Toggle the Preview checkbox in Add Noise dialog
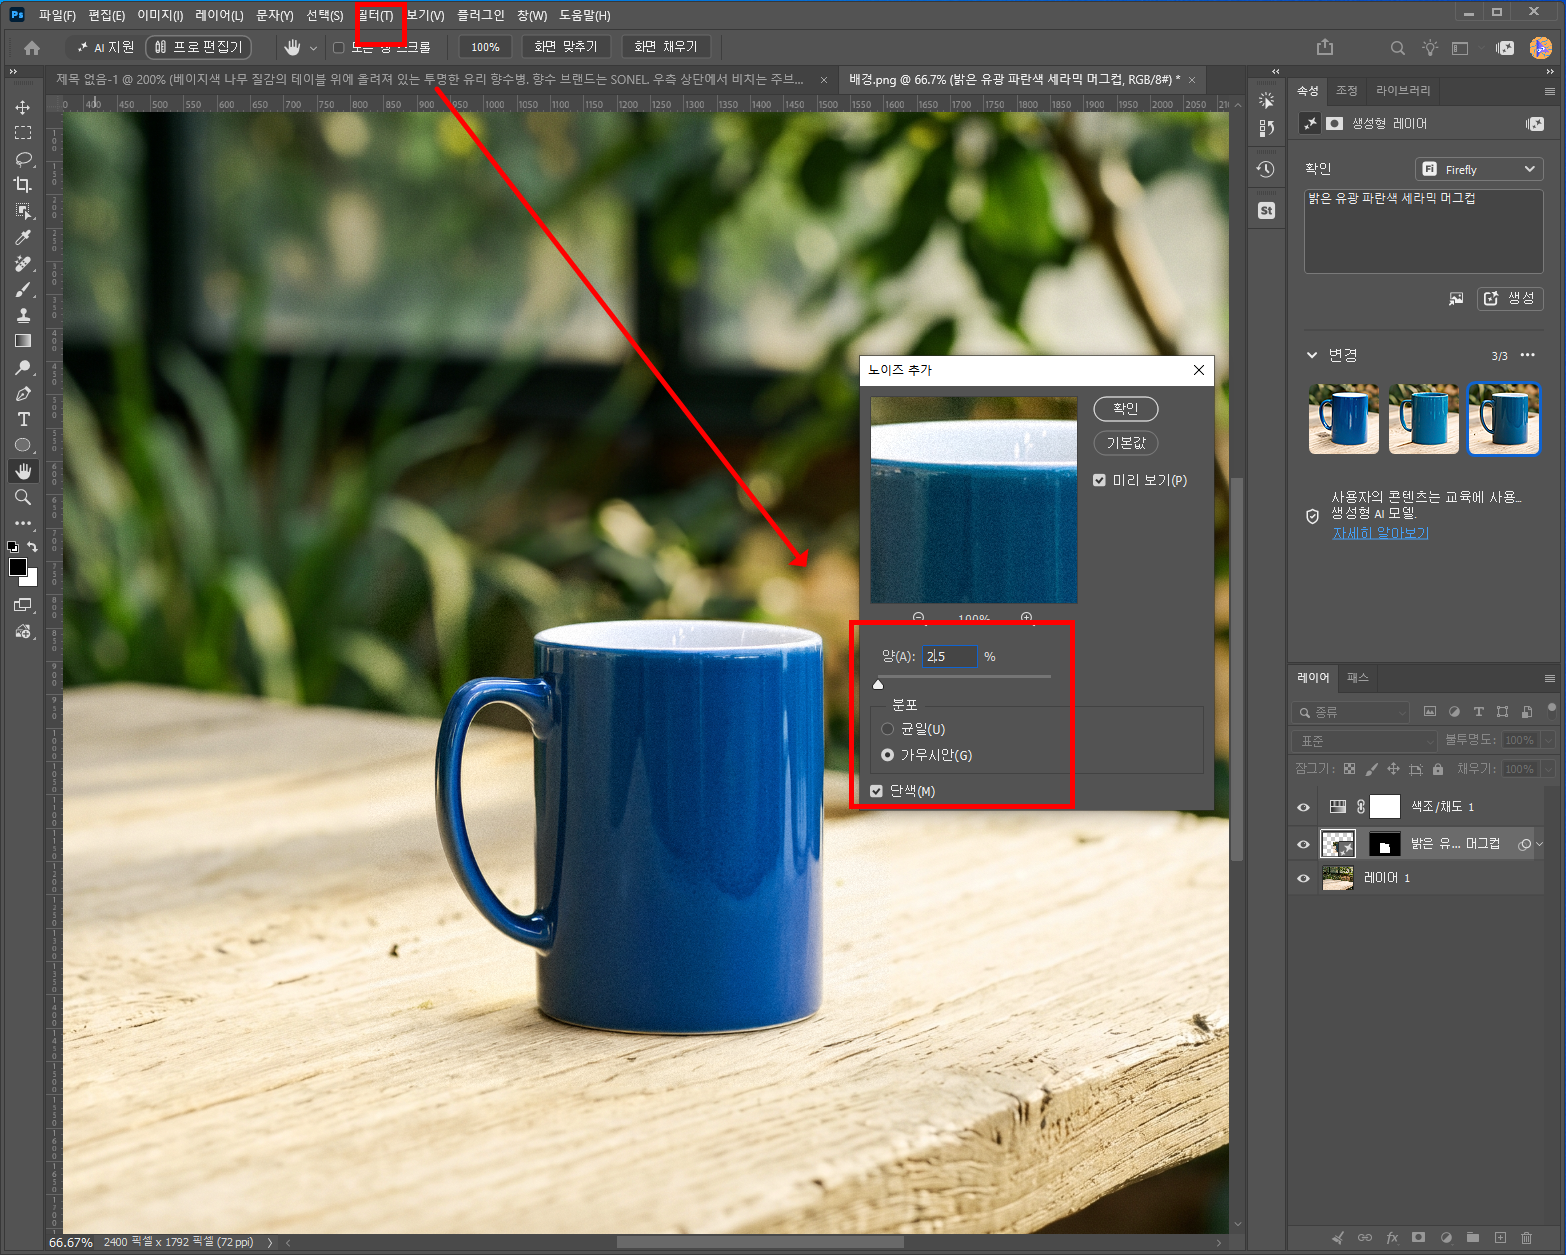This screenshot has height=1255, width=1566. (x=1099, y=480)
